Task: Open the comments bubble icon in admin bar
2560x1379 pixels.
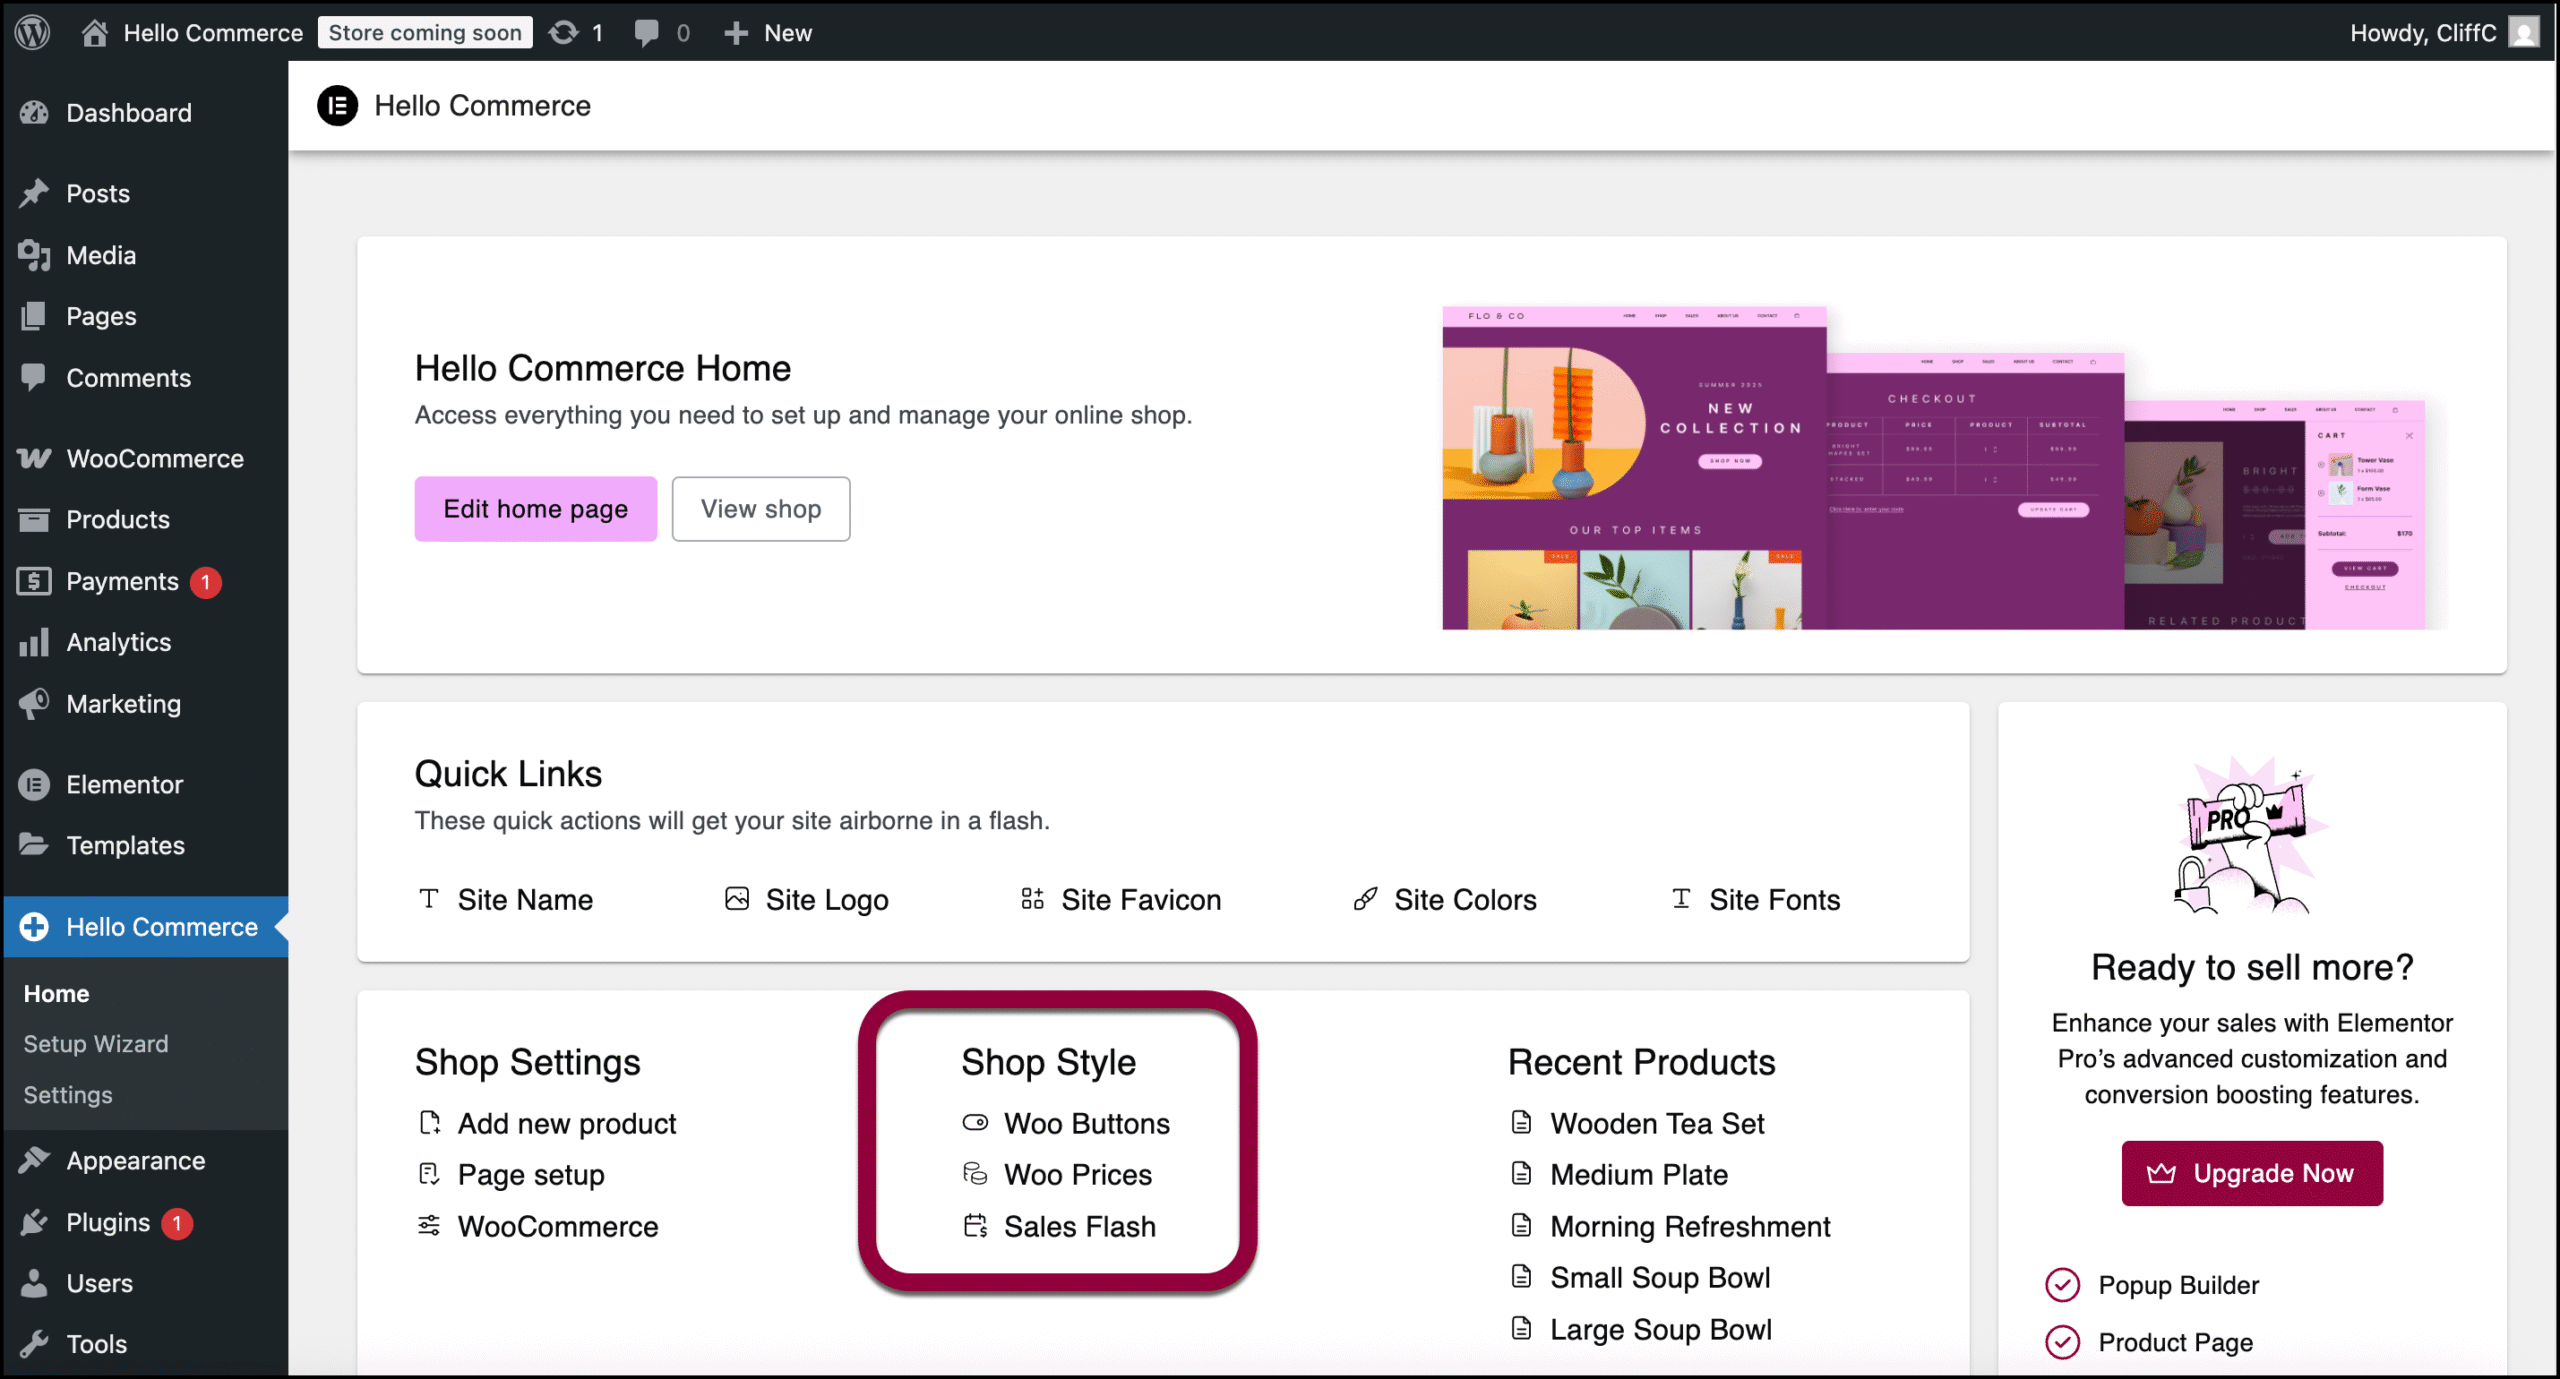Action: tap(646, 33)
